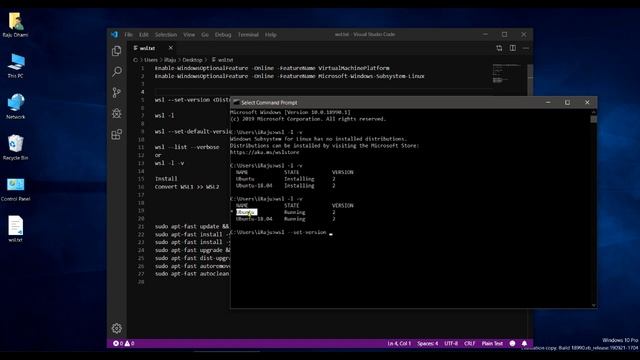Image resolution: width=640 pixels, height=360 pixels.
Task: Open Source Control view in VS Code
Action: pos(117,92)
